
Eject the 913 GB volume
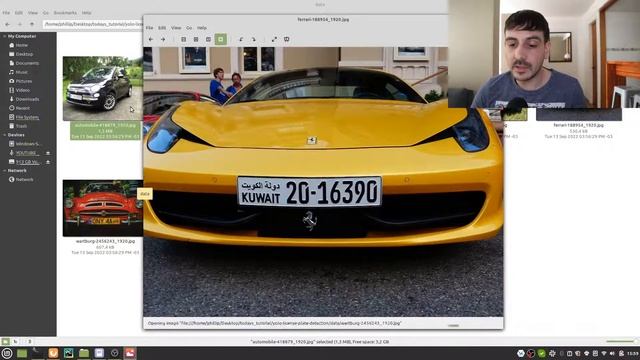point(48,162)
